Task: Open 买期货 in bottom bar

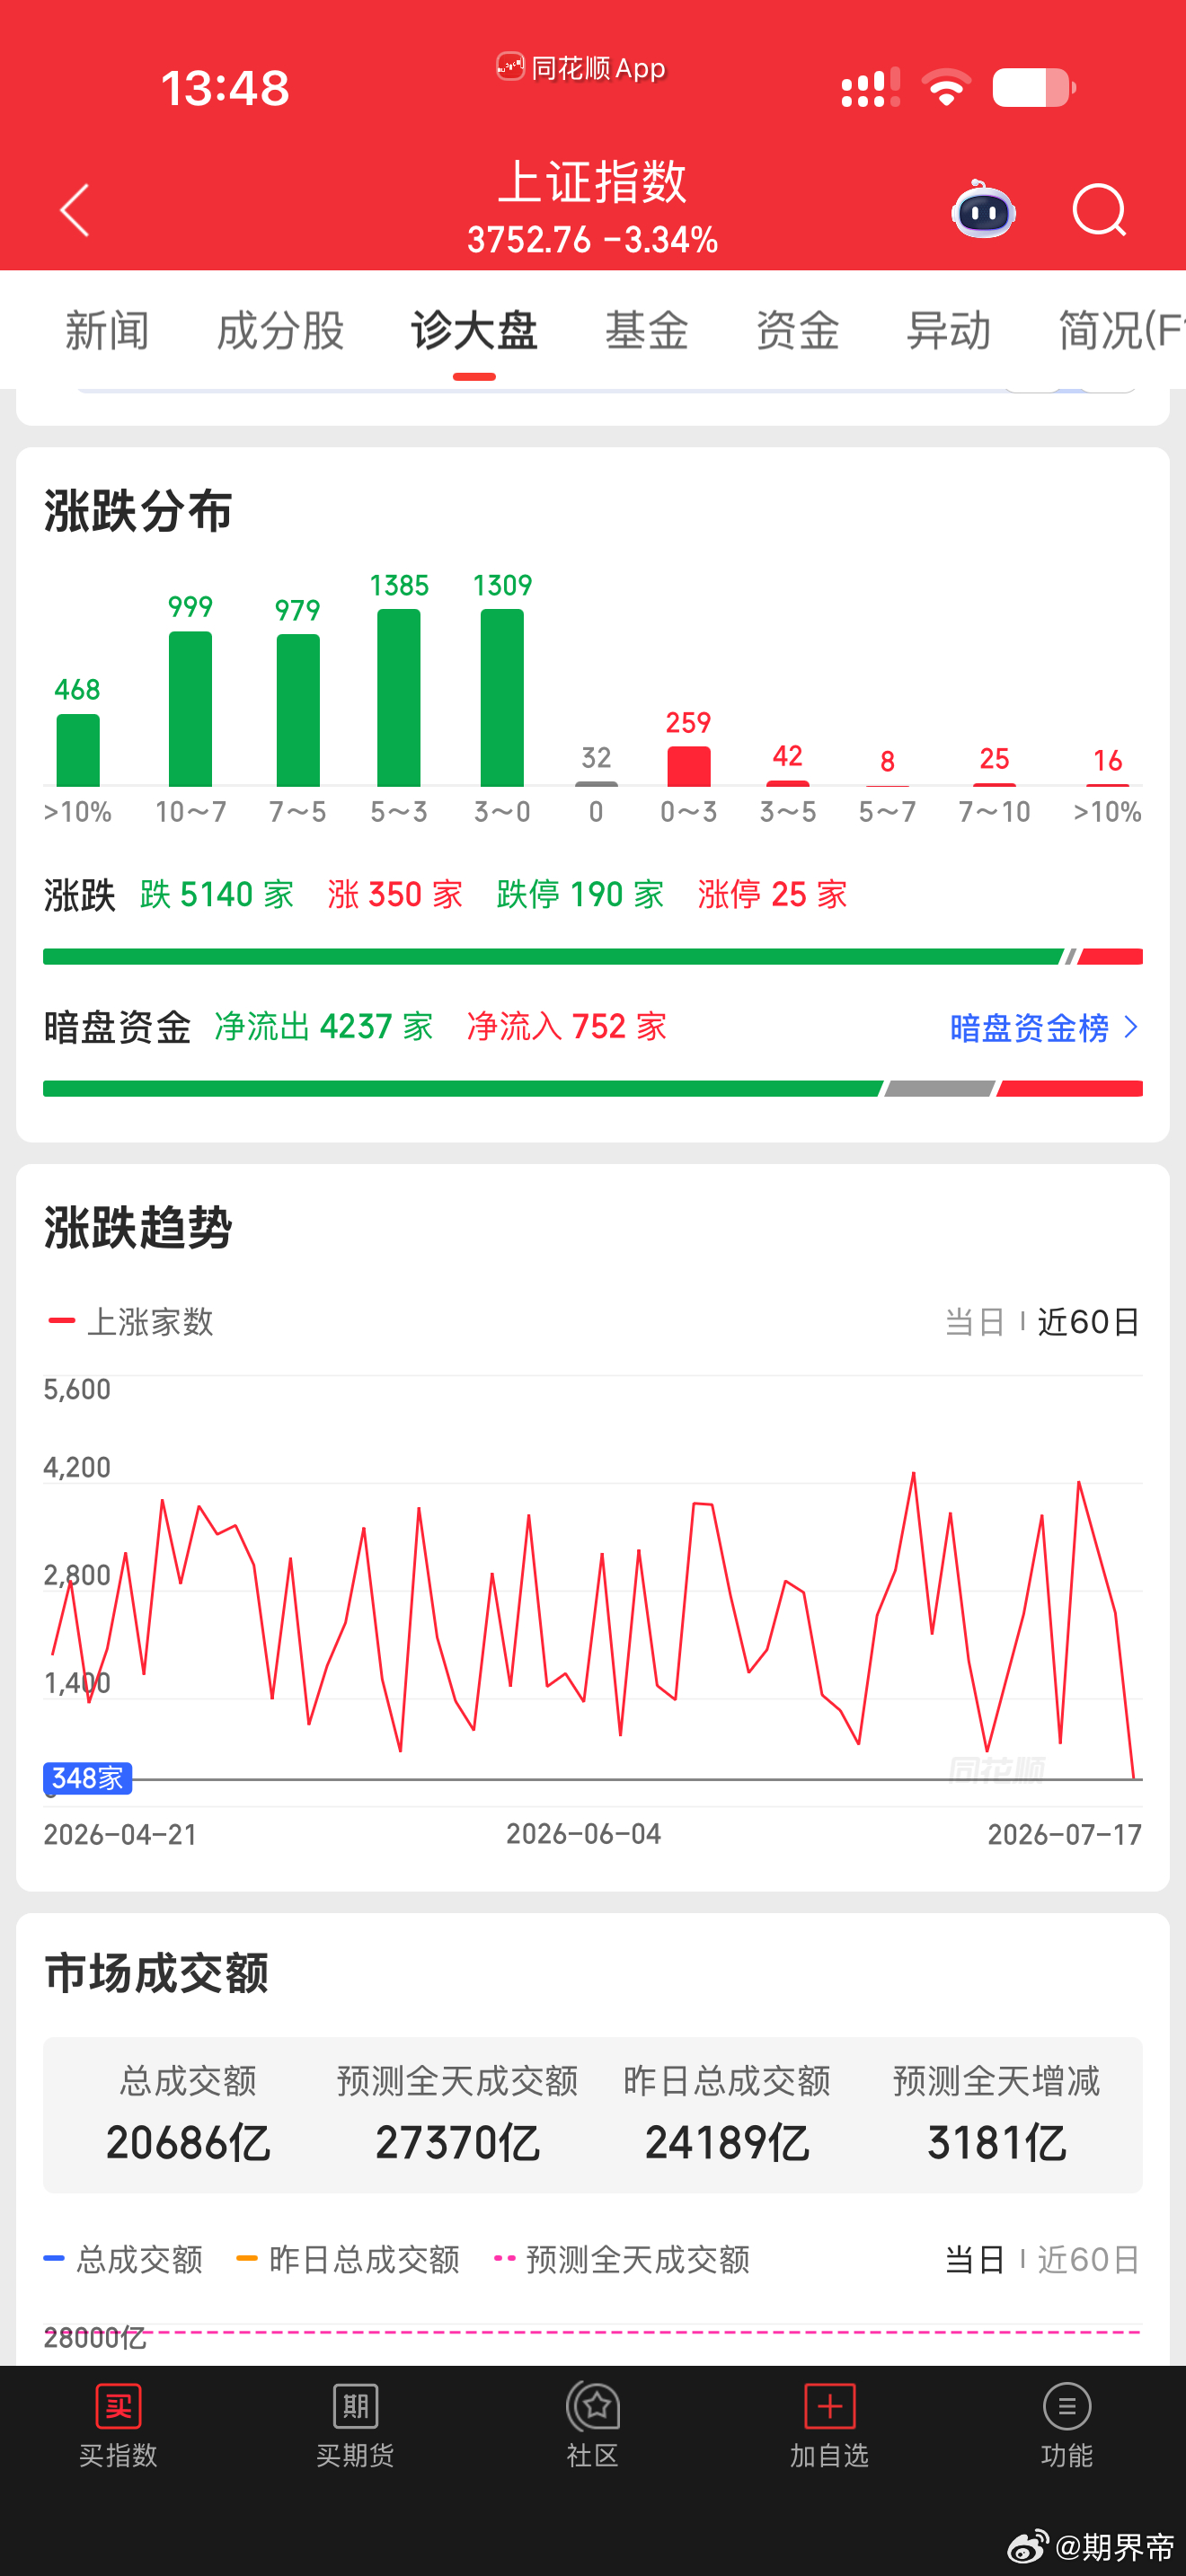Action: tap(355, 2424)
